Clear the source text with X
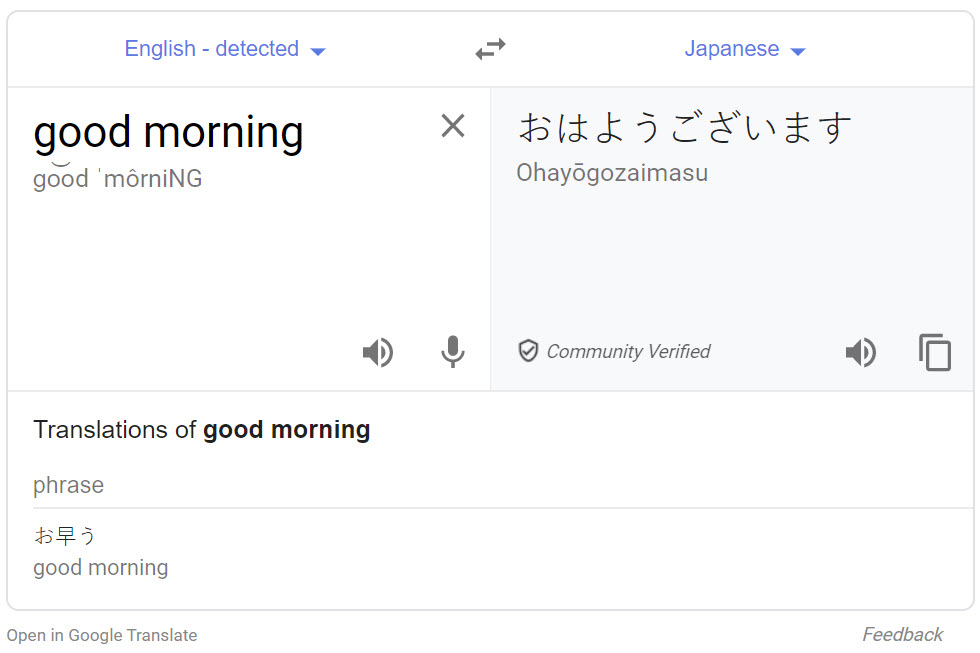The image size is (980, 653). [x=453, y=126]
